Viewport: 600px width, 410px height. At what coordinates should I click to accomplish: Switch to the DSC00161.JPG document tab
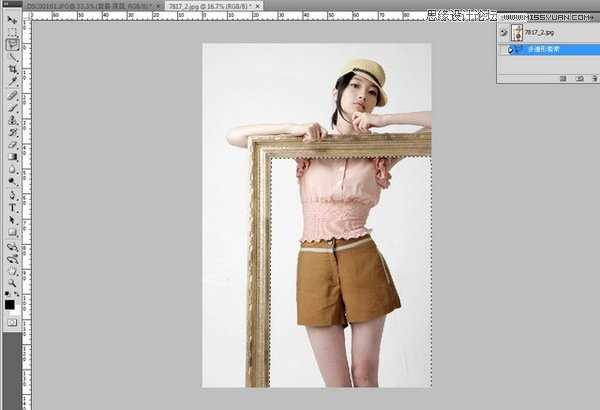point(92,6)
